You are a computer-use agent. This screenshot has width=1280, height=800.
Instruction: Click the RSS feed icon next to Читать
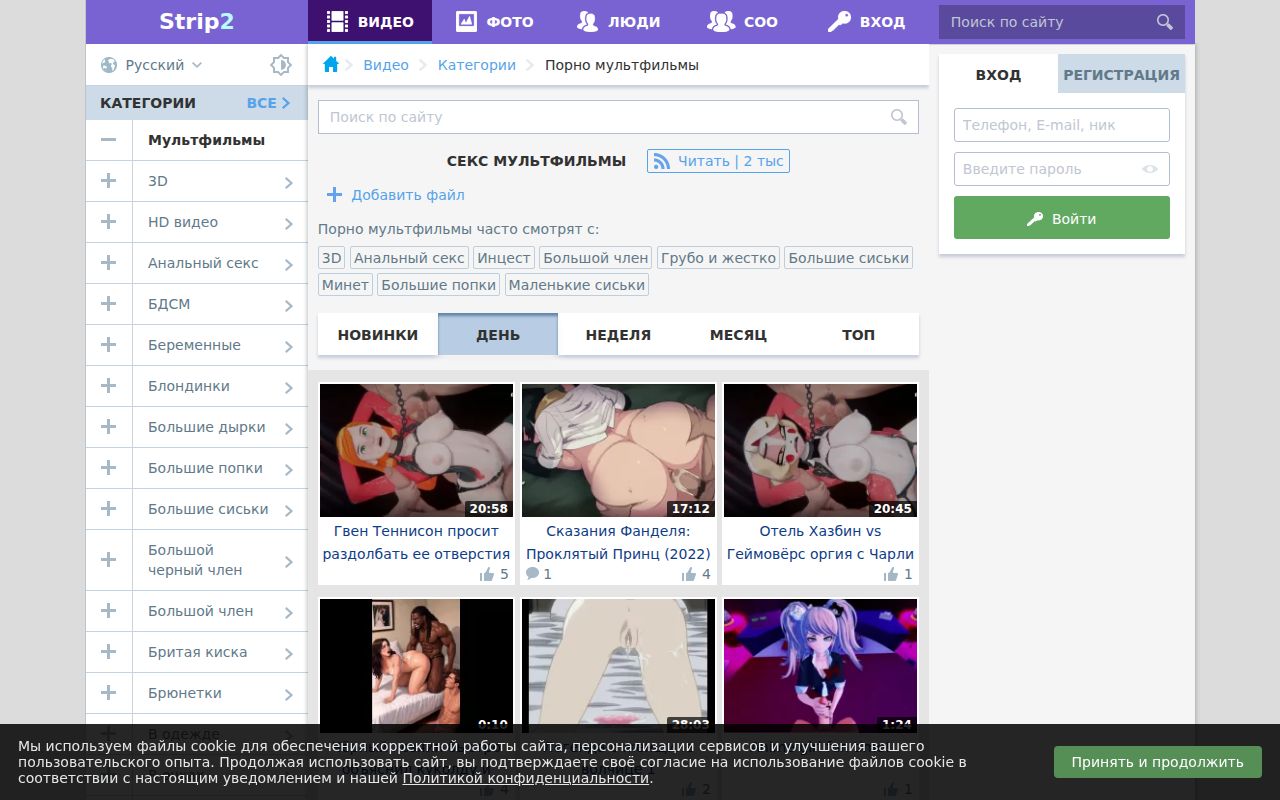[x=661, y=161]
